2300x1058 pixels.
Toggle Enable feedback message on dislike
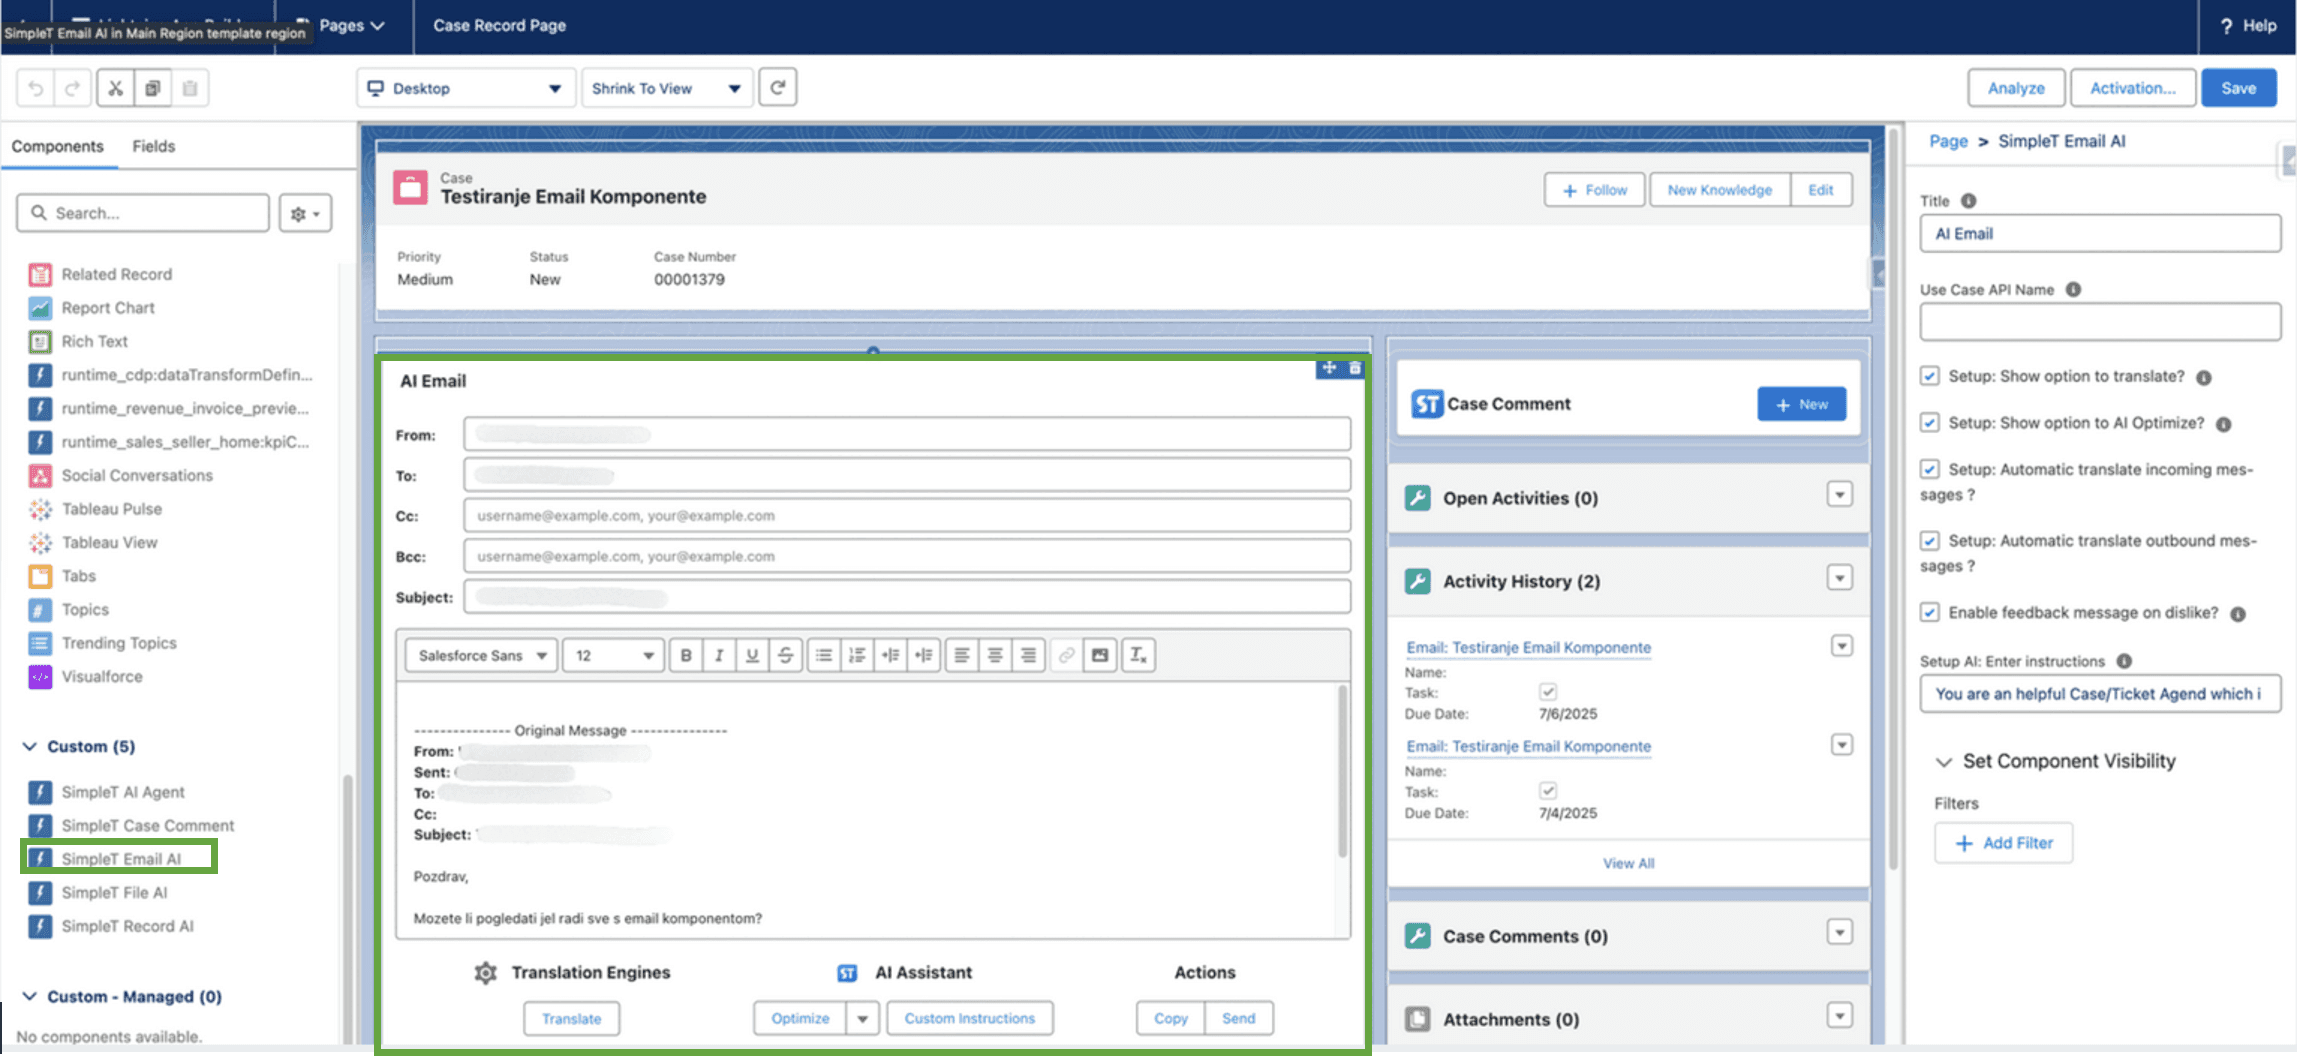click(x=1930, y=612)
